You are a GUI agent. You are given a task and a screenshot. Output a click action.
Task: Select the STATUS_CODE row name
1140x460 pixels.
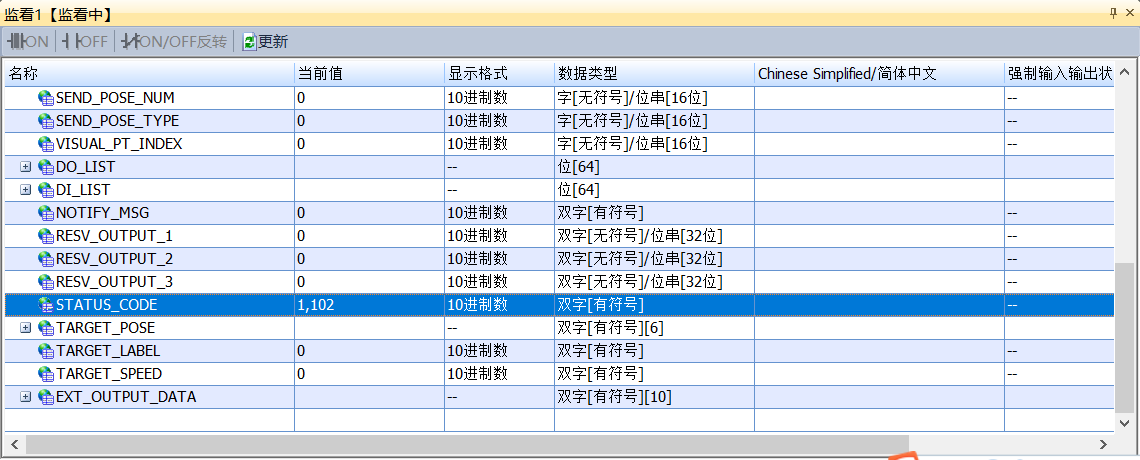(106, 305)
